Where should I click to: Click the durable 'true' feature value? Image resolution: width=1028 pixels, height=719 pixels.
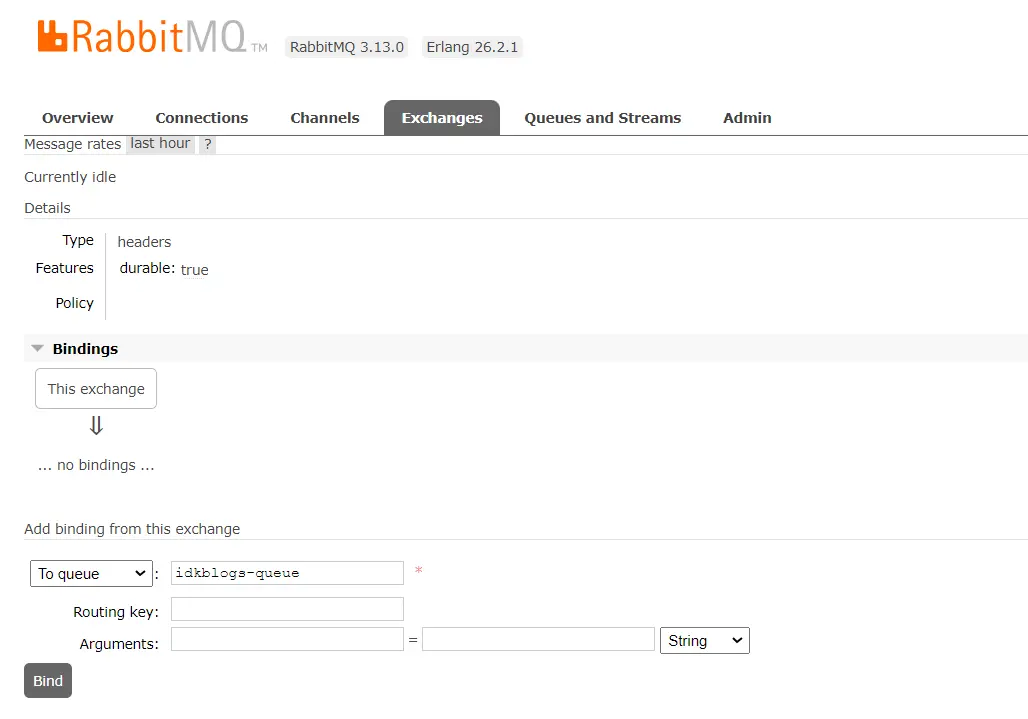[194, 270]
